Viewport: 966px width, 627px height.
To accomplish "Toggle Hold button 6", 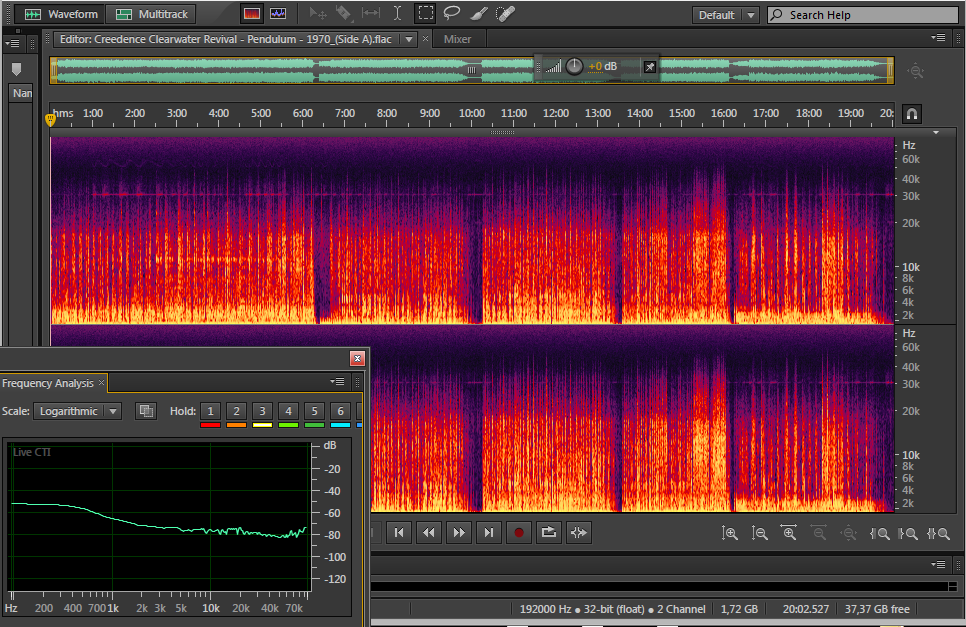I will pyautogui.click(x=340, y=411).
